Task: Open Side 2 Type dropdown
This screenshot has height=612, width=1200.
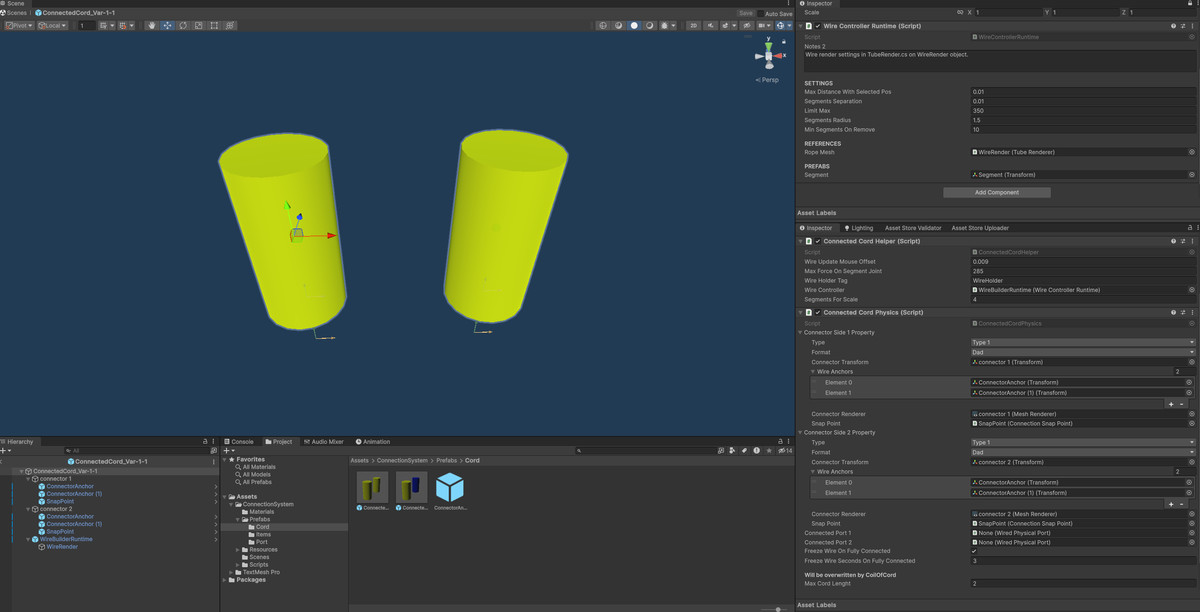Action: tap(1083, 442)
